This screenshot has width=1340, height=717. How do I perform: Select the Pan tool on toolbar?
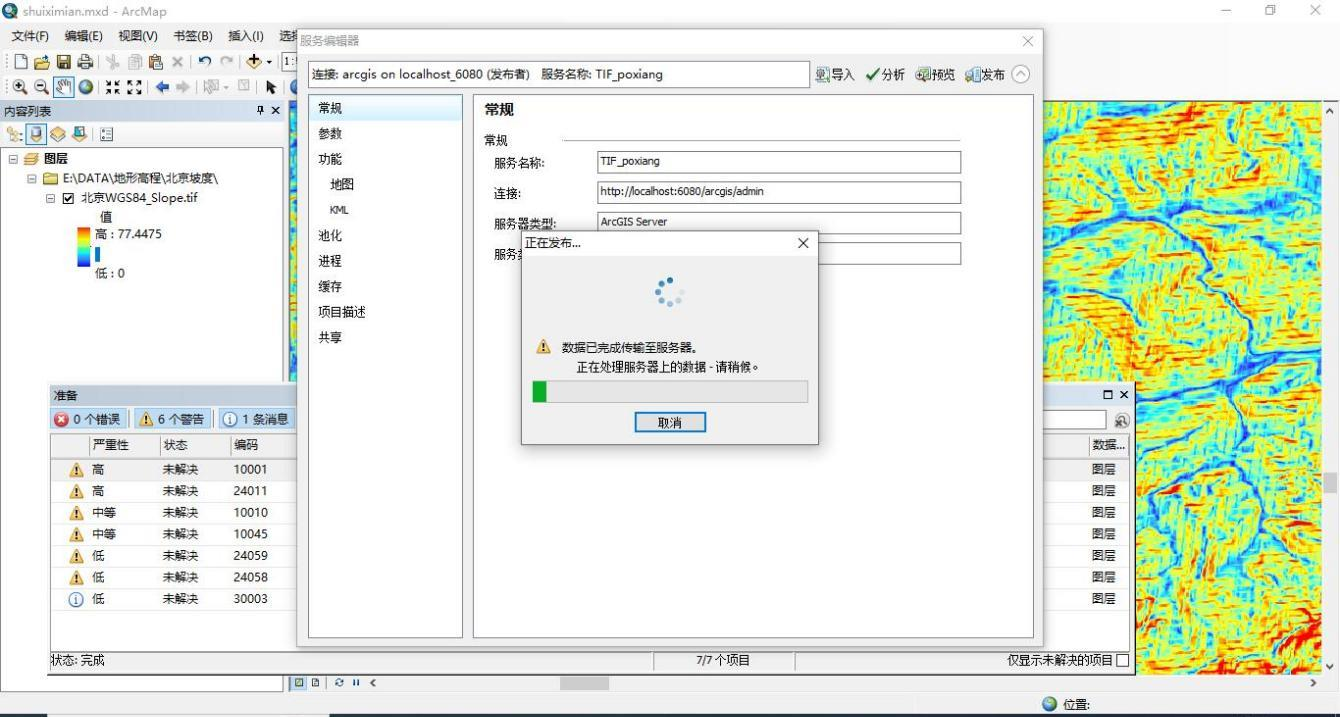point(64,87)
